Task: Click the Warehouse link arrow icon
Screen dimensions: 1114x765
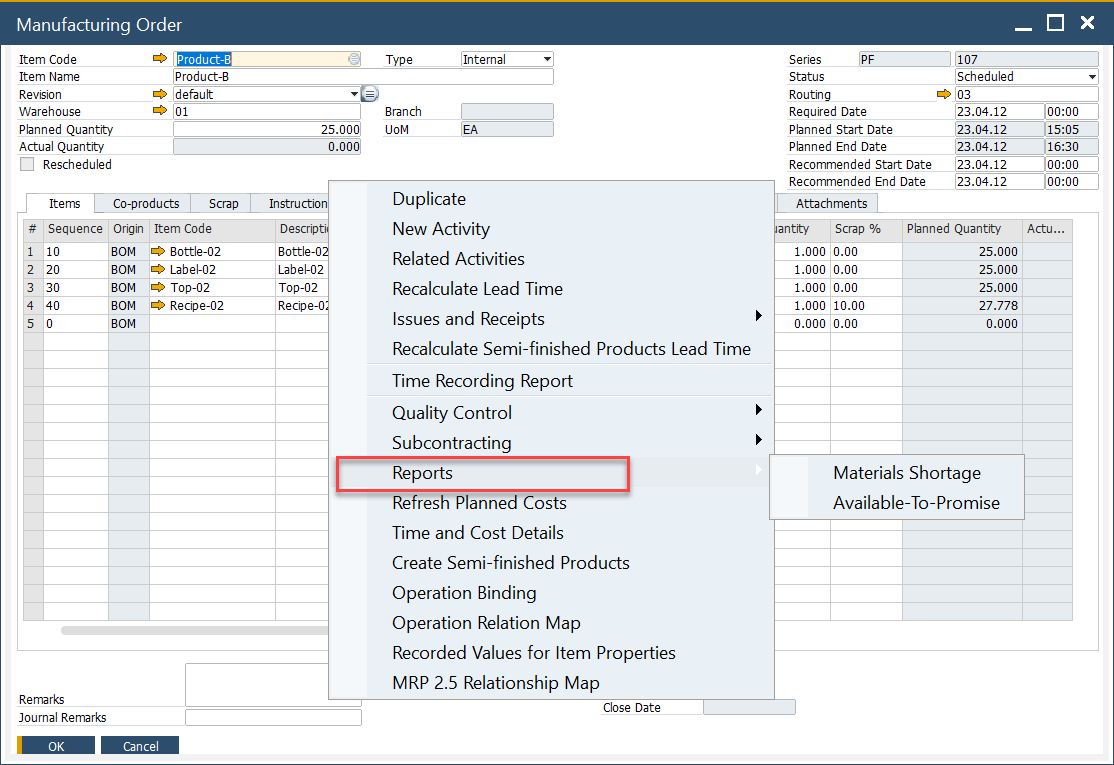Action: [159, 111]
